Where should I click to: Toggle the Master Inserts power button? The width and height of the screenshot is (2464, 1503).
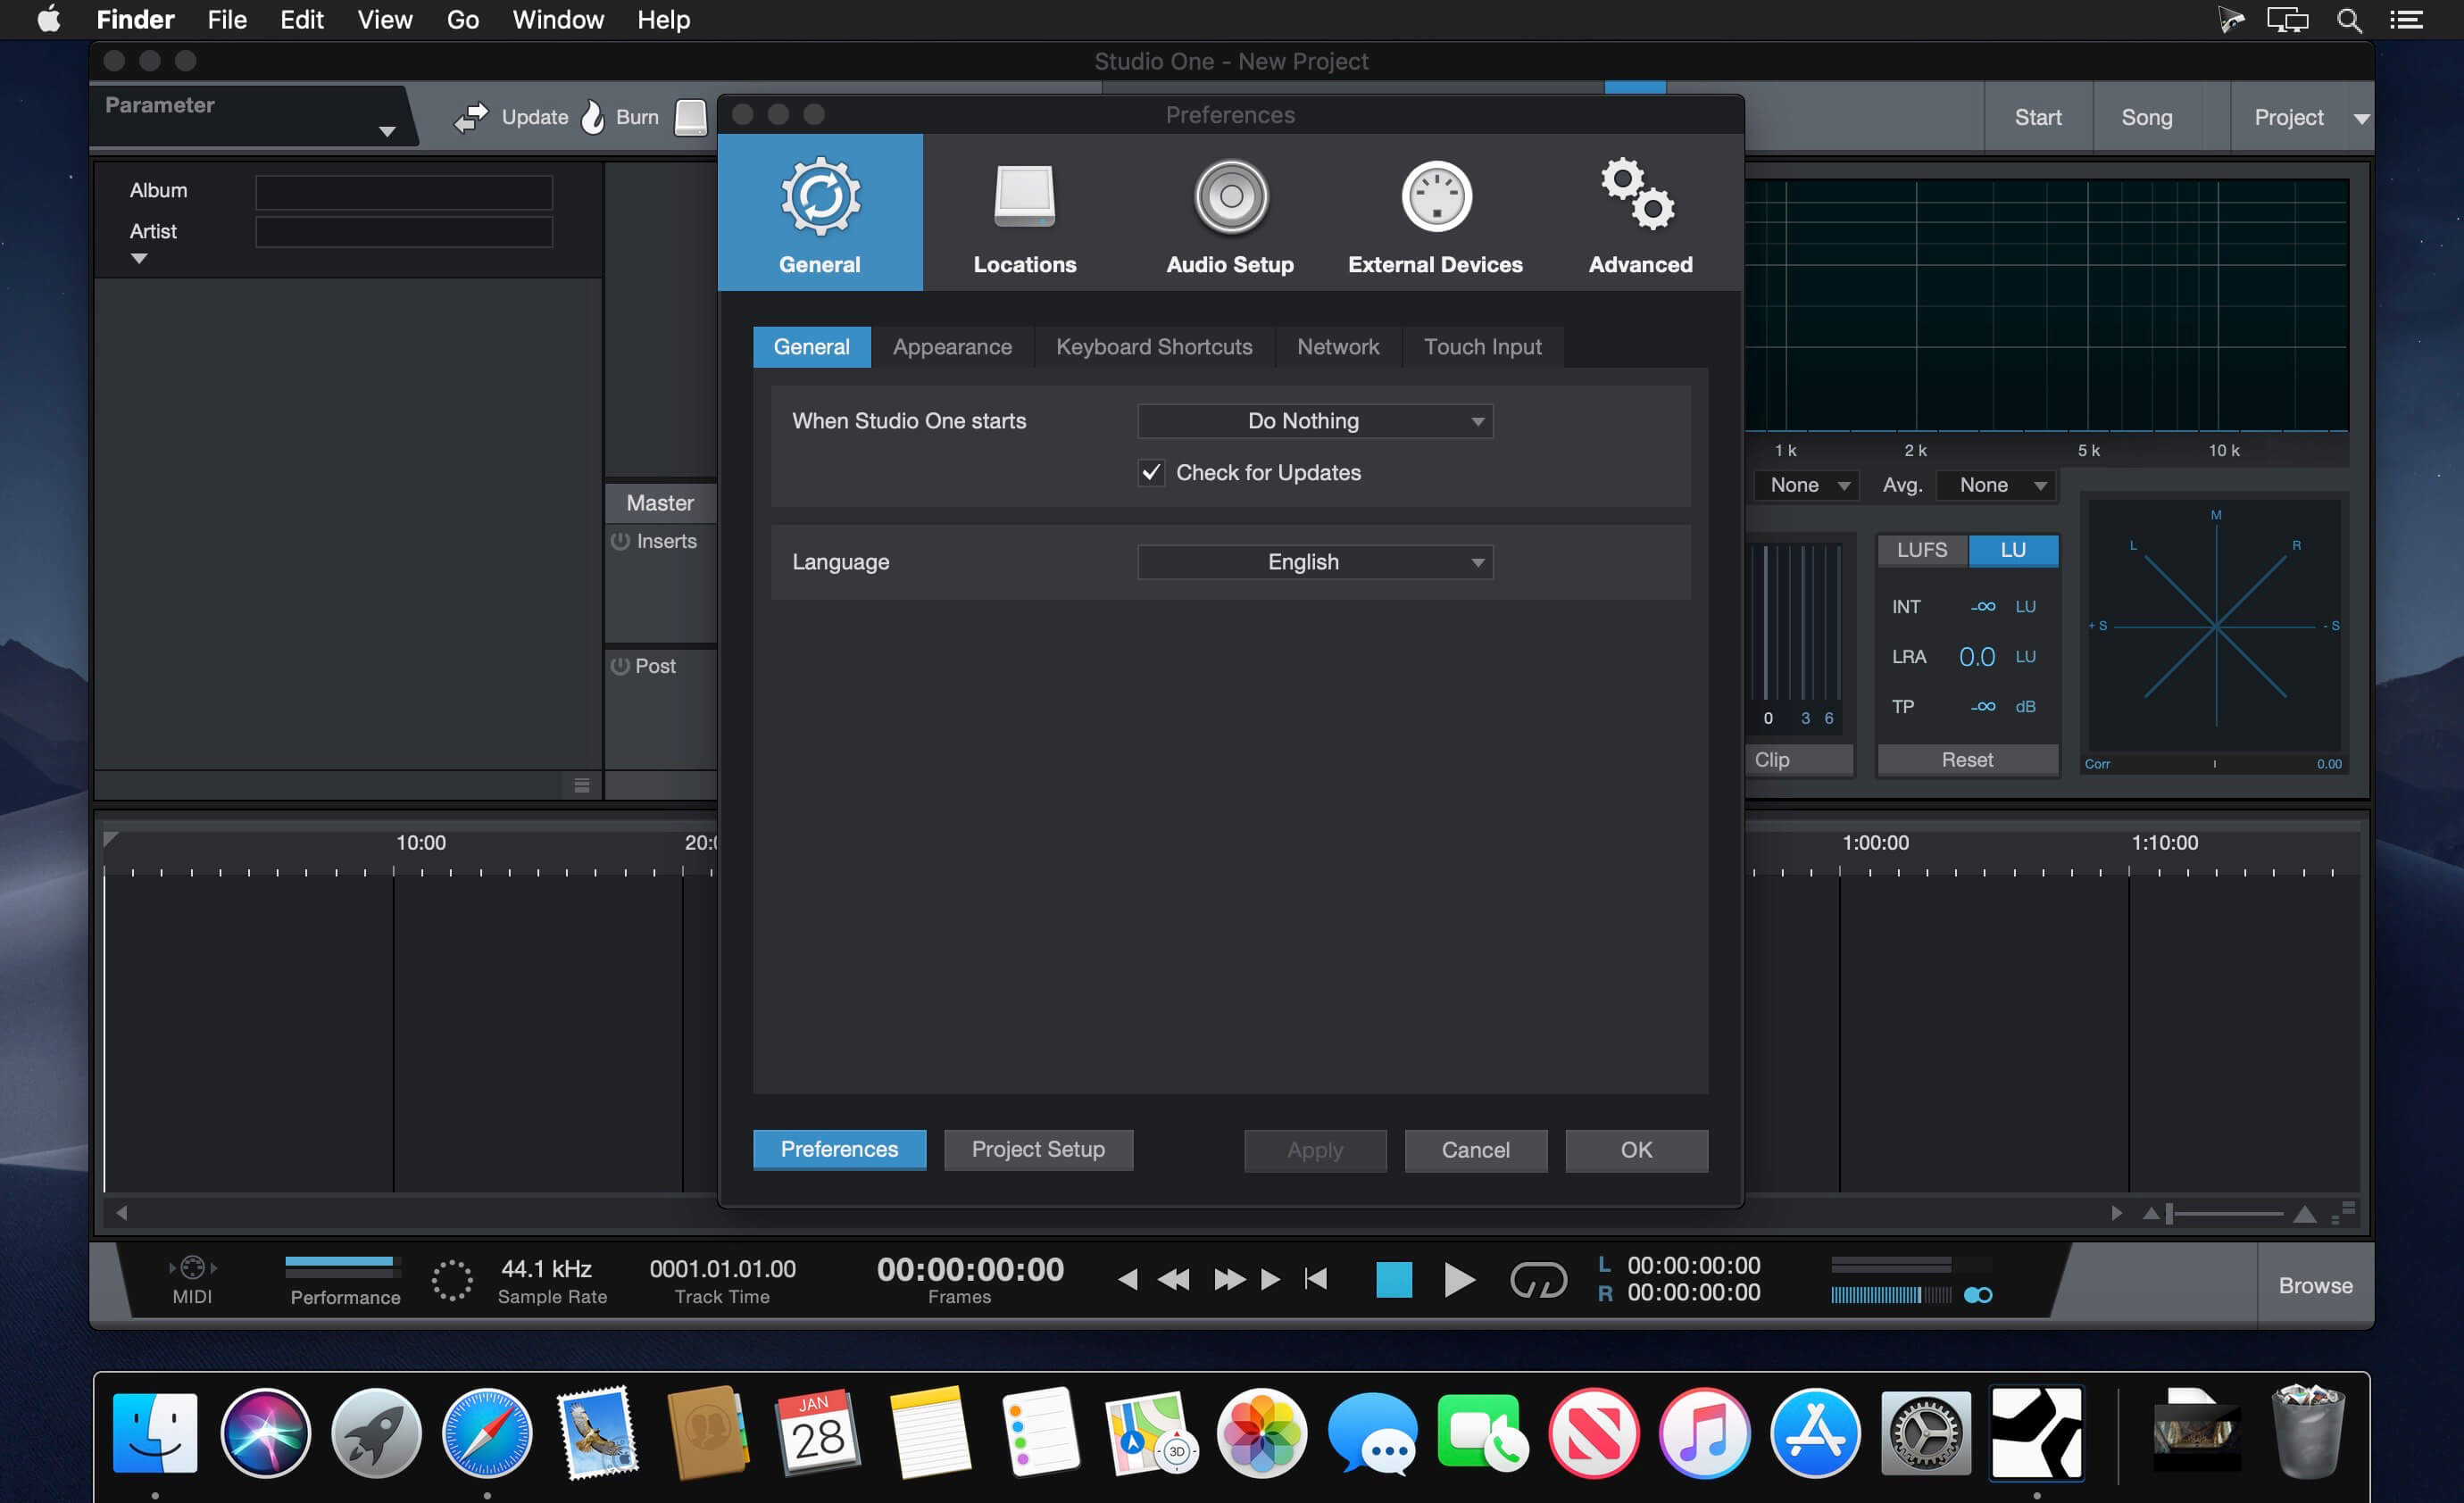620,541
